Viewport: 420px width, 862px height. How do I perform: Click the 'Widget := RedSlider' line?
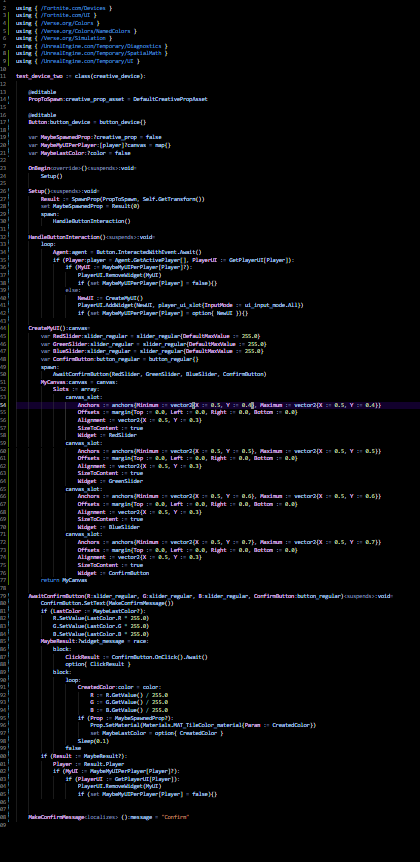(x=107, y=435)
